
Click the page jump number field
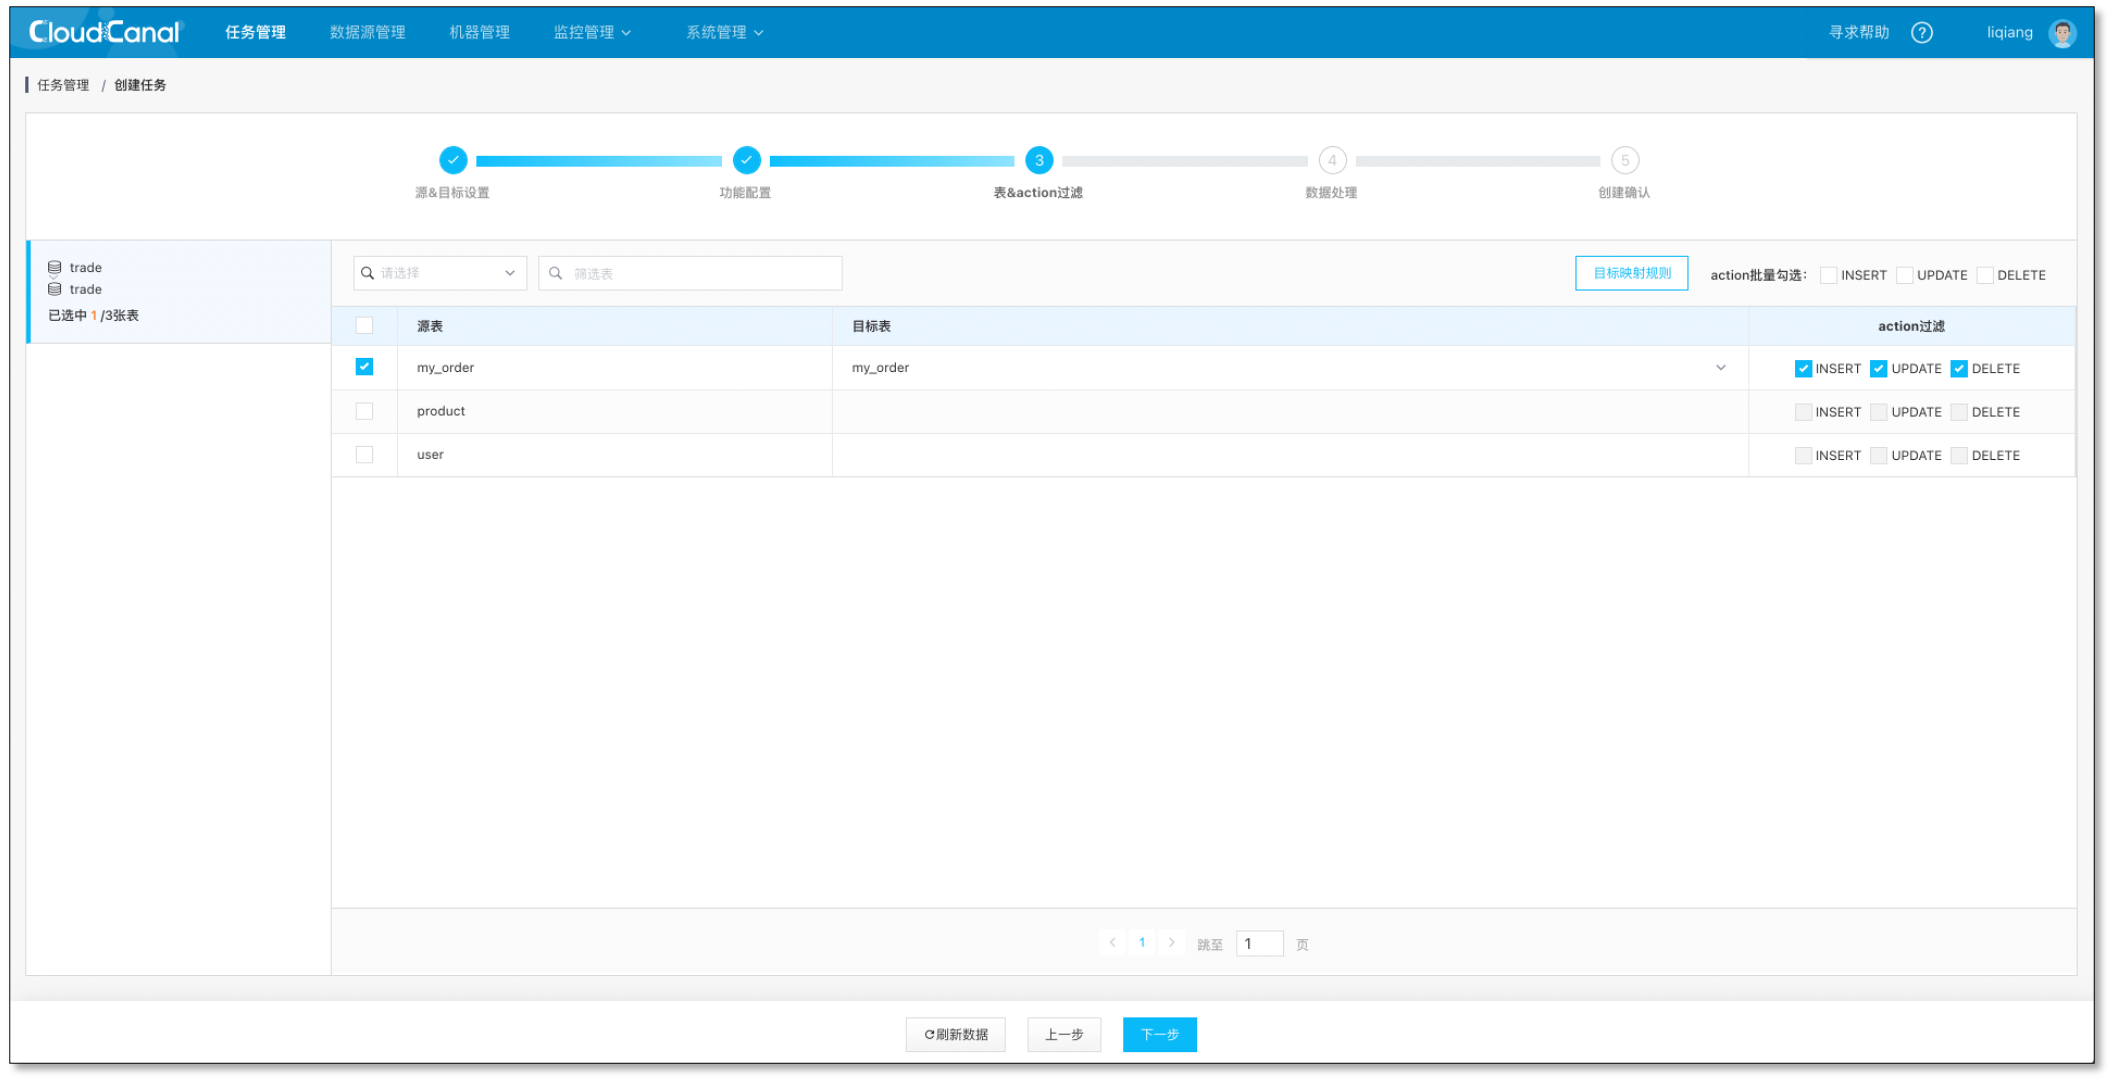(1259, 943)
